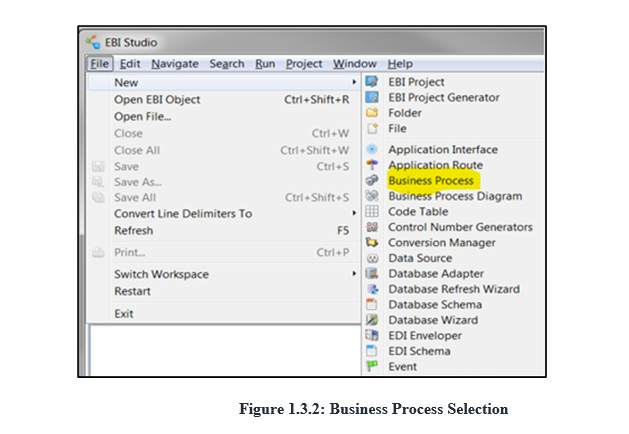Click the Database Adapter icon
Image resolution: width=629 pixels, height=434 pixels.
click(x=372, y=274)
